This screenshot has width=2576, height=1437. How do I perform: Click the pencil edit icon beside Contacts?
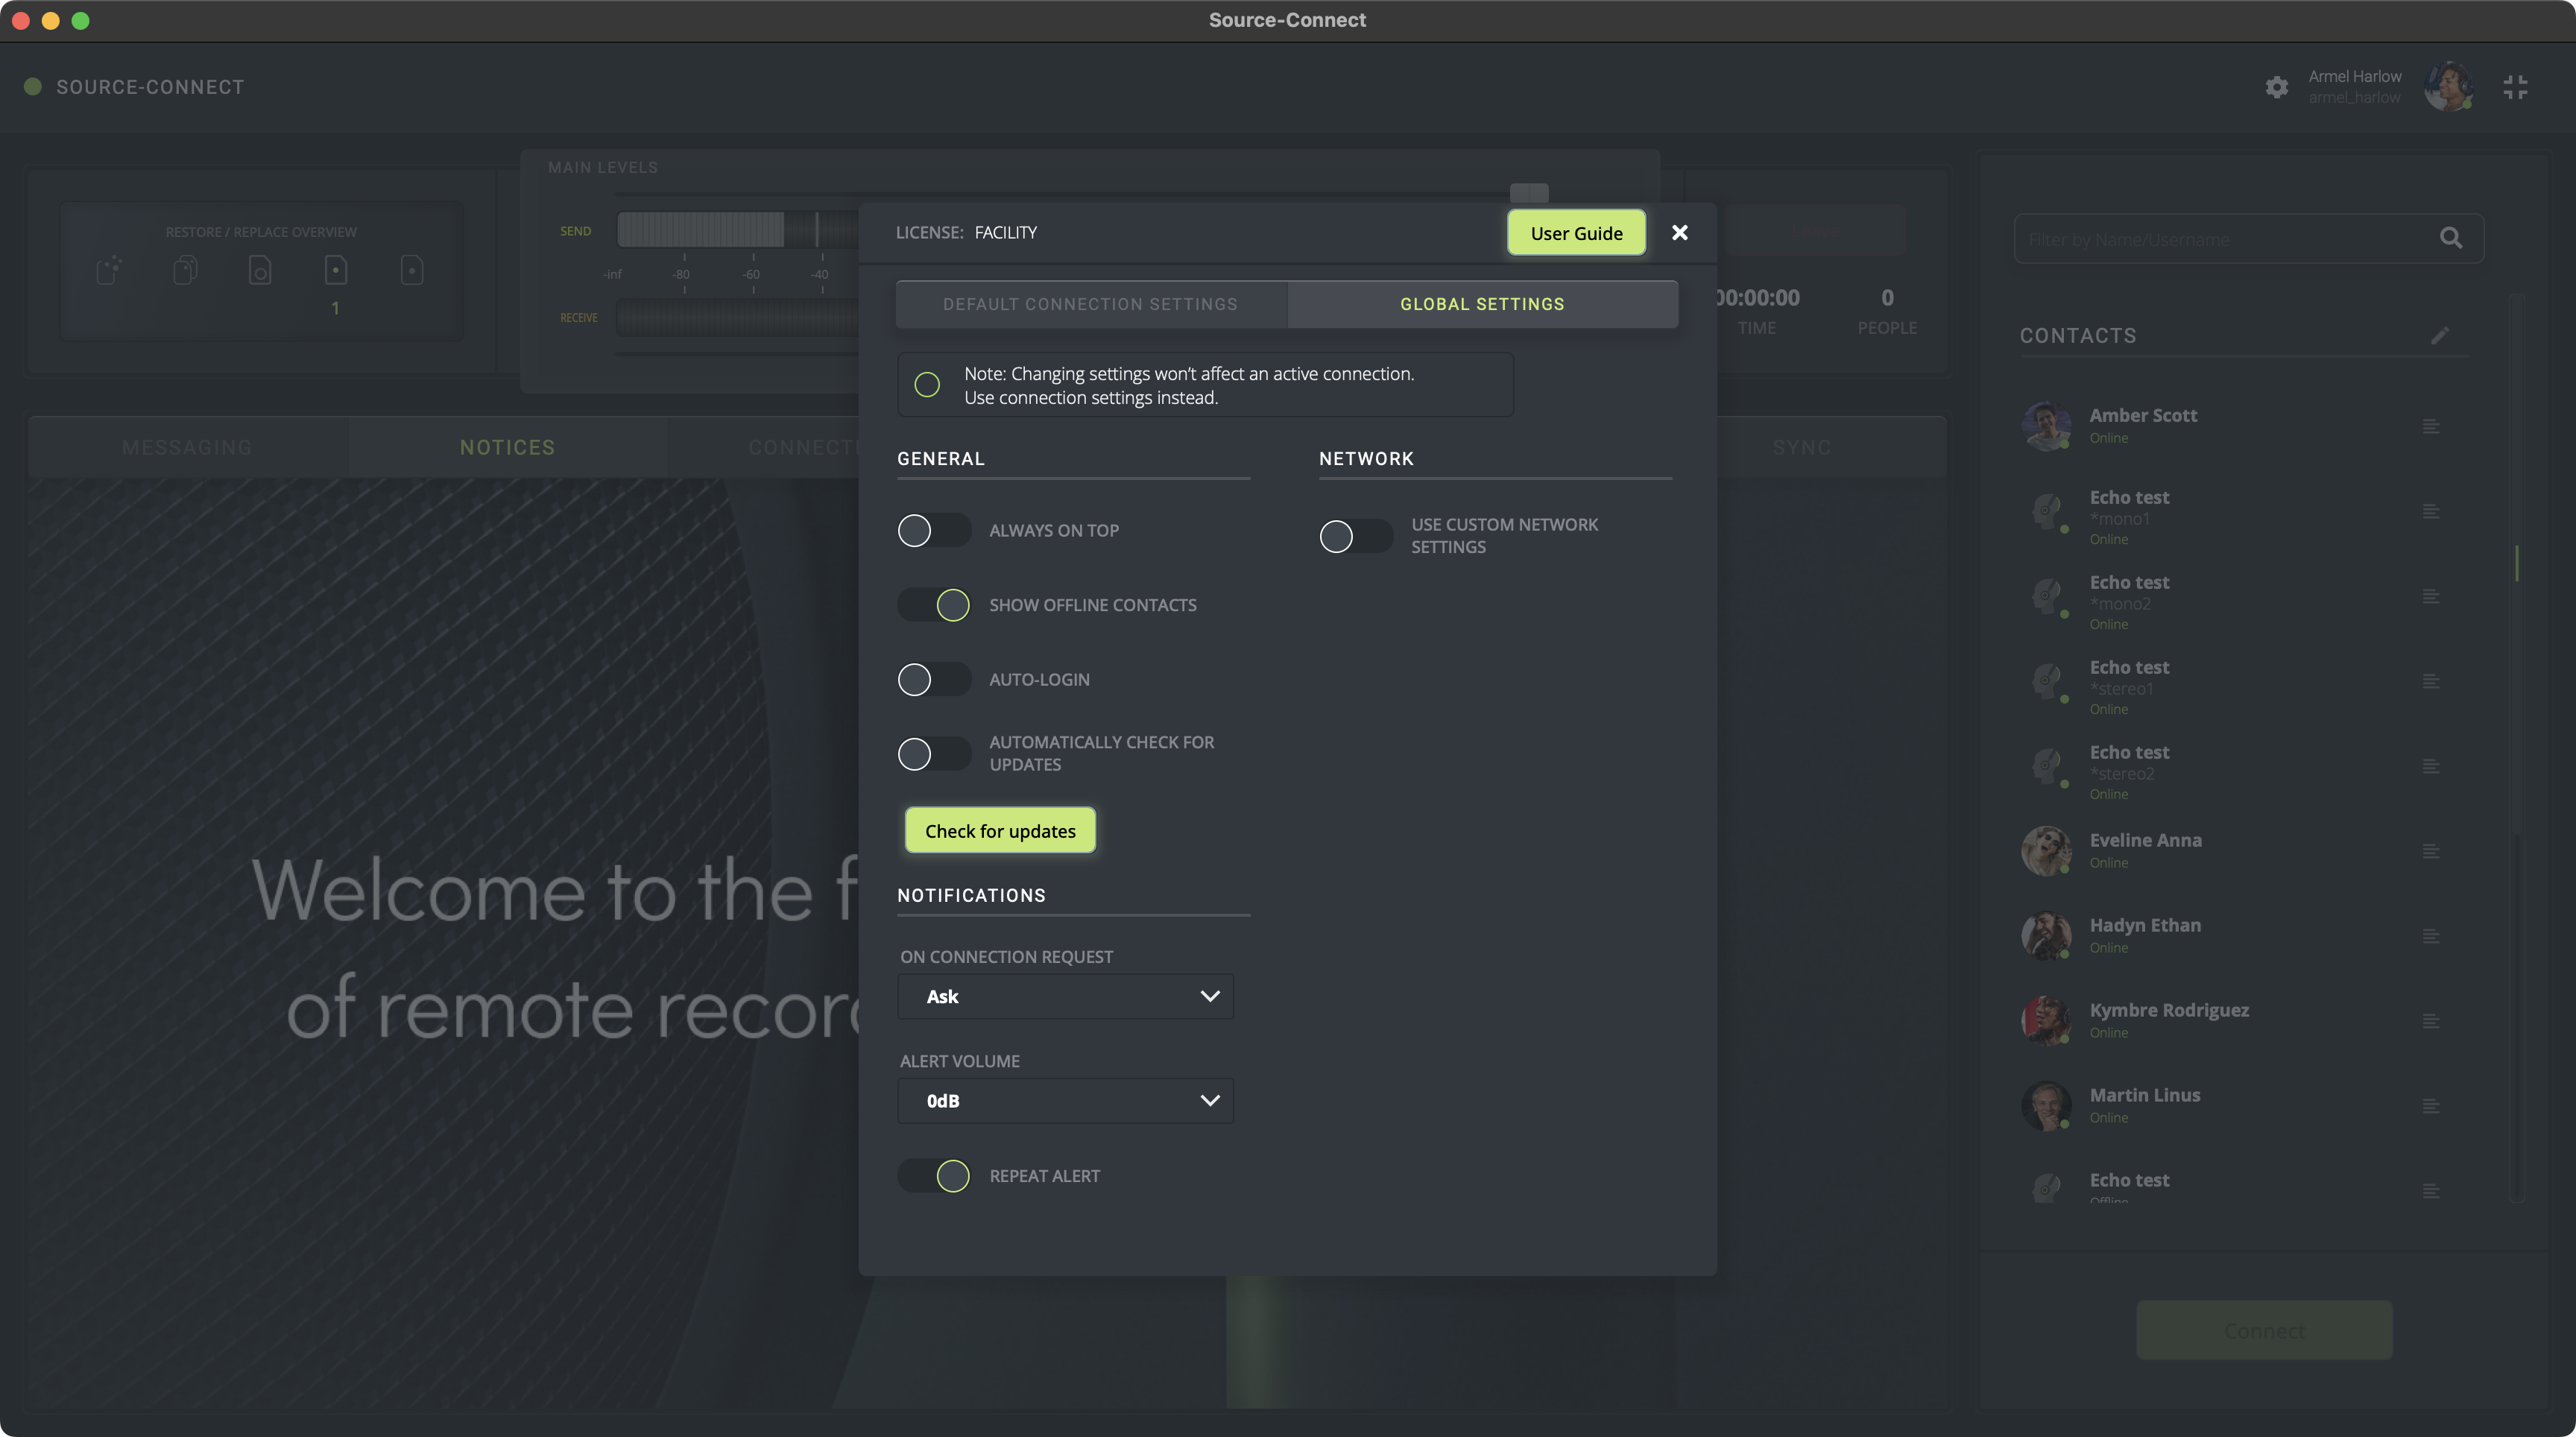click(x=2440, y=335)
